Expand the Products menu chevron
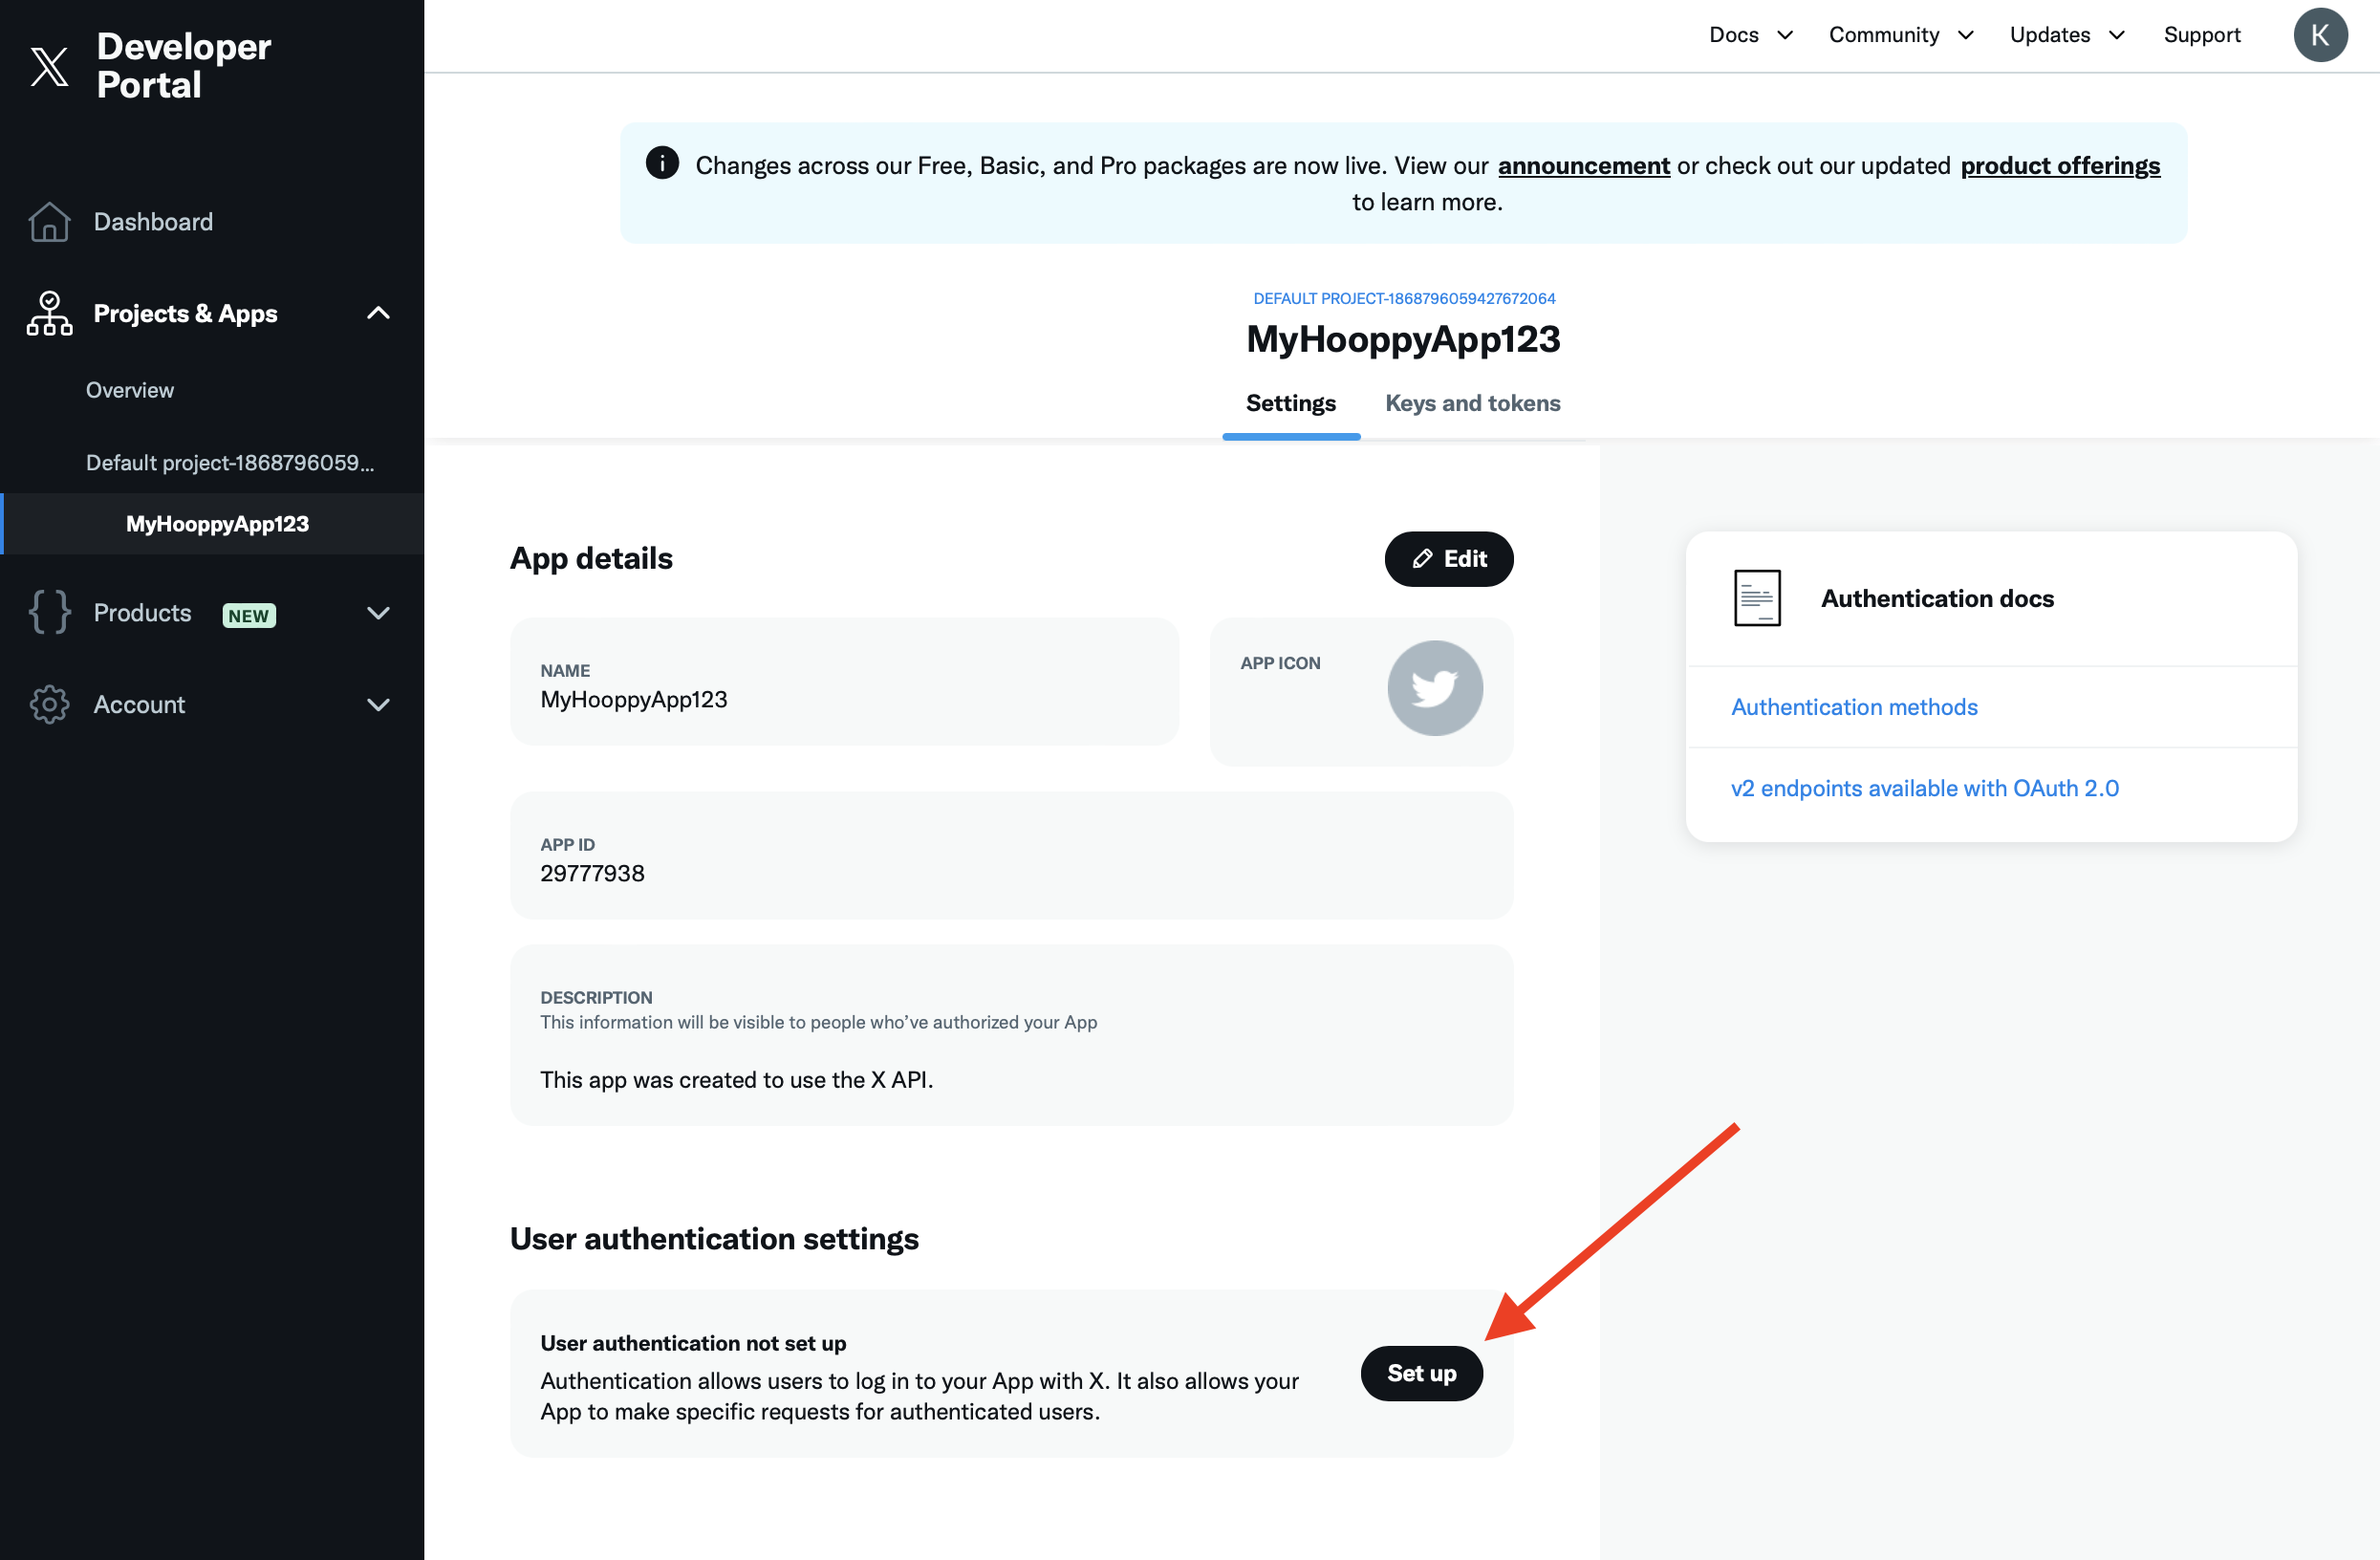The image size is (2380, 1560). pyautogui.click(x=378, y=613)
